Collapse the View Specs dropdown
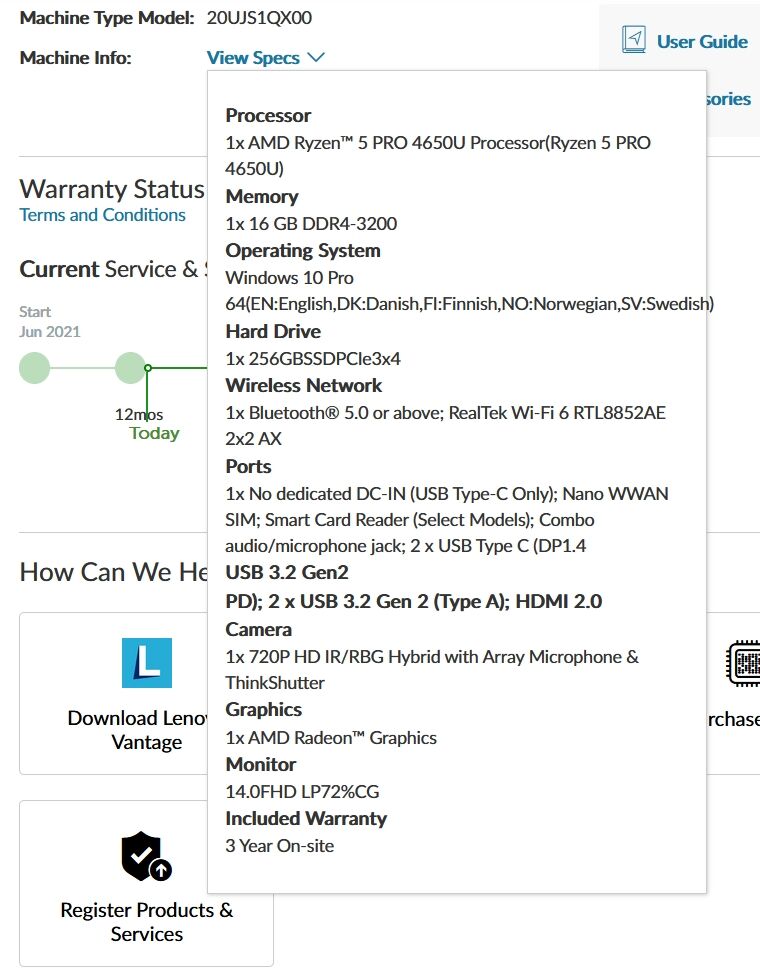This screenshot has height=972, width=760. point(253,58)
